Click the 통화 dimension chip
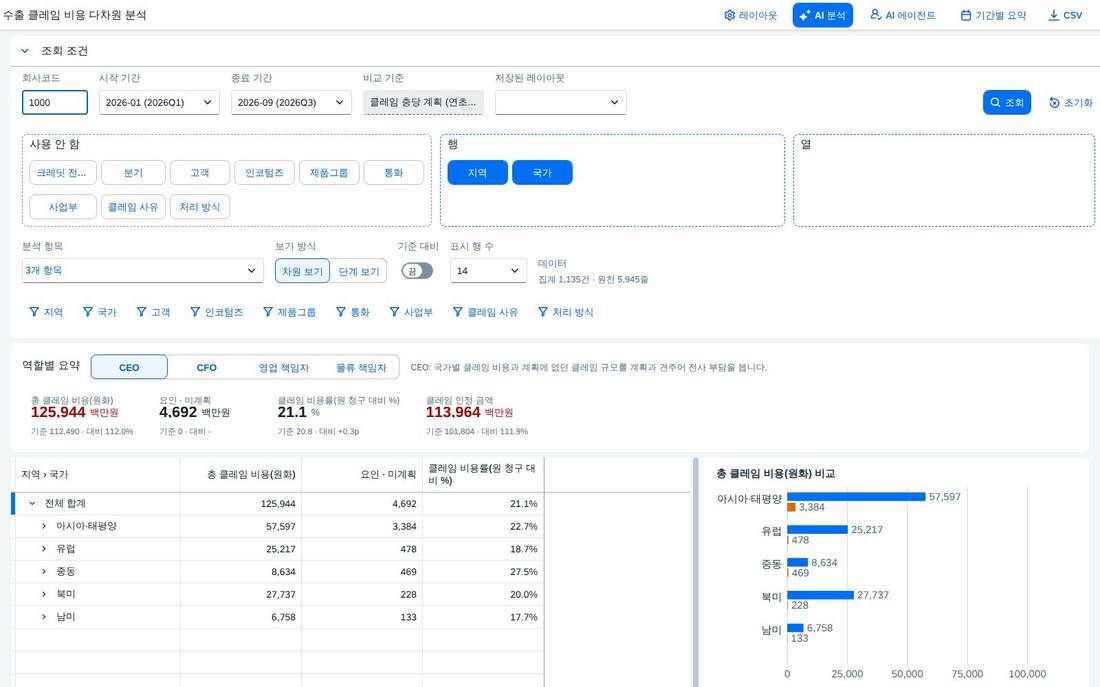The width and height of the screenshot is (1100, 687). point(394,173)
